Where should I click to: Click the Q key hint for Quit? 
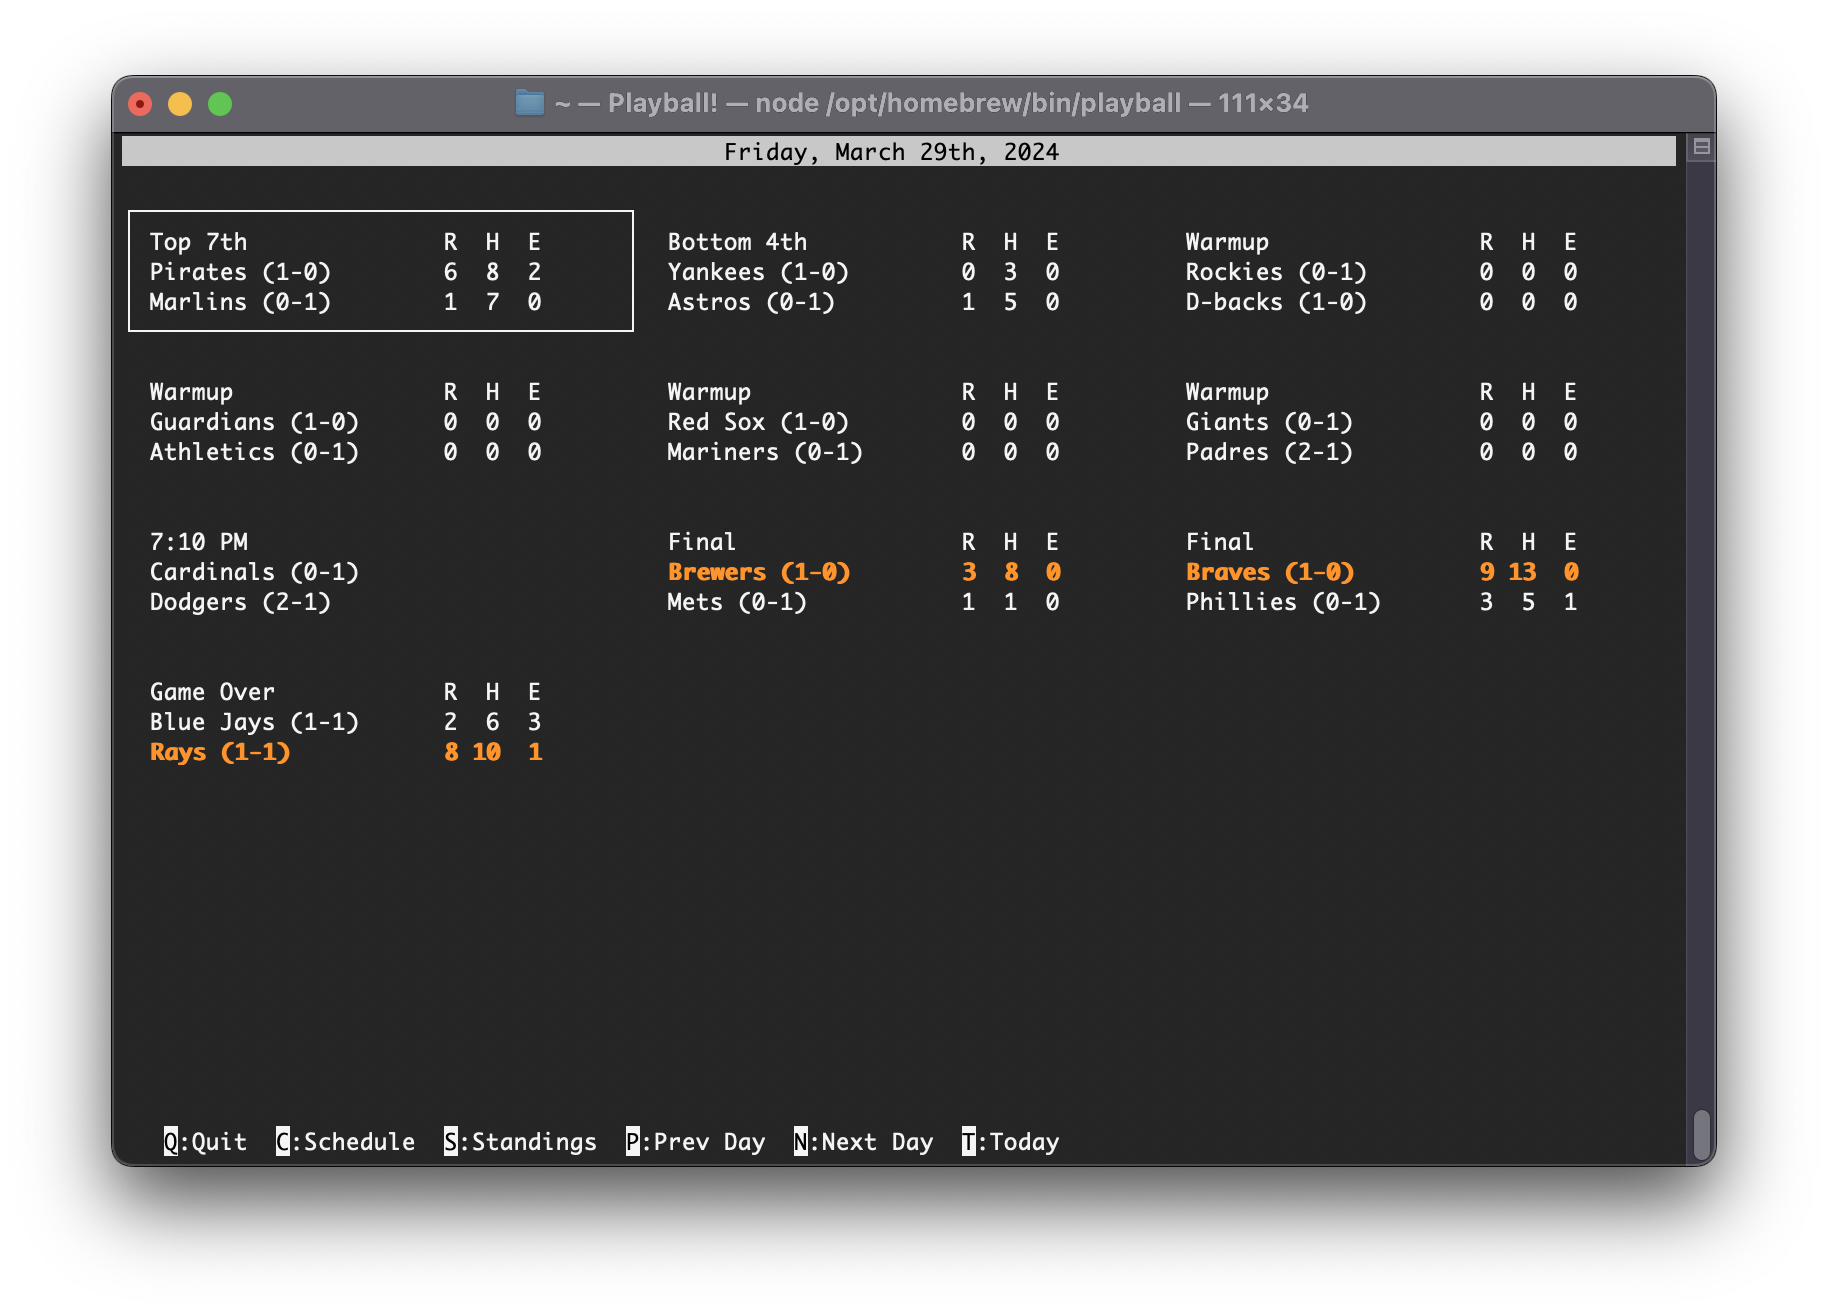point(205,1142)
